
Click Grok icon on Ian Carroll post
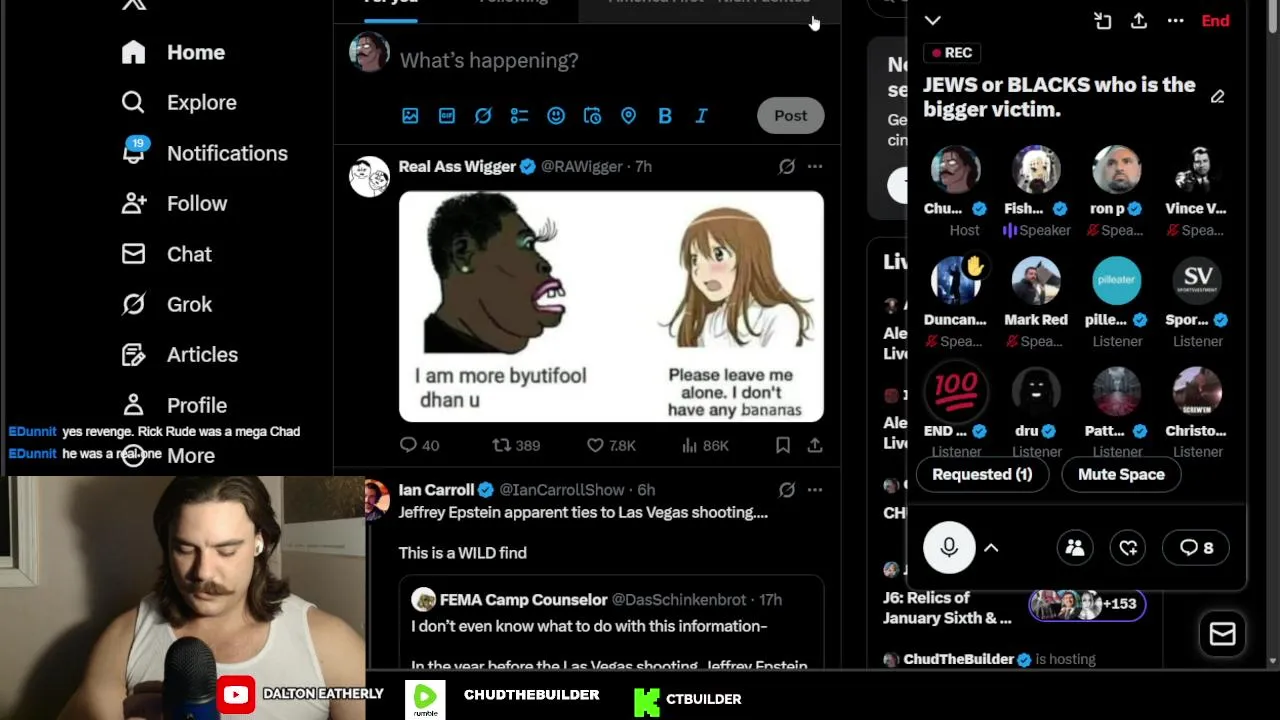coord(787,490)
